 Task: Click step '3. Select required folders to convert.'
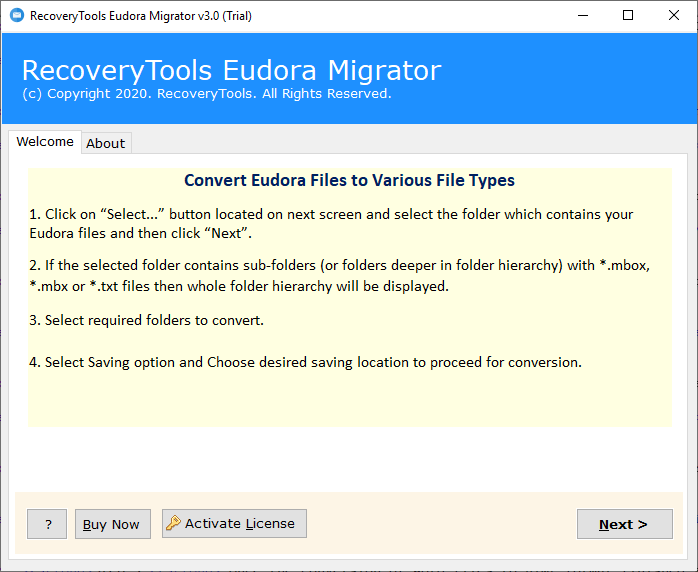(x=146, y=320)
